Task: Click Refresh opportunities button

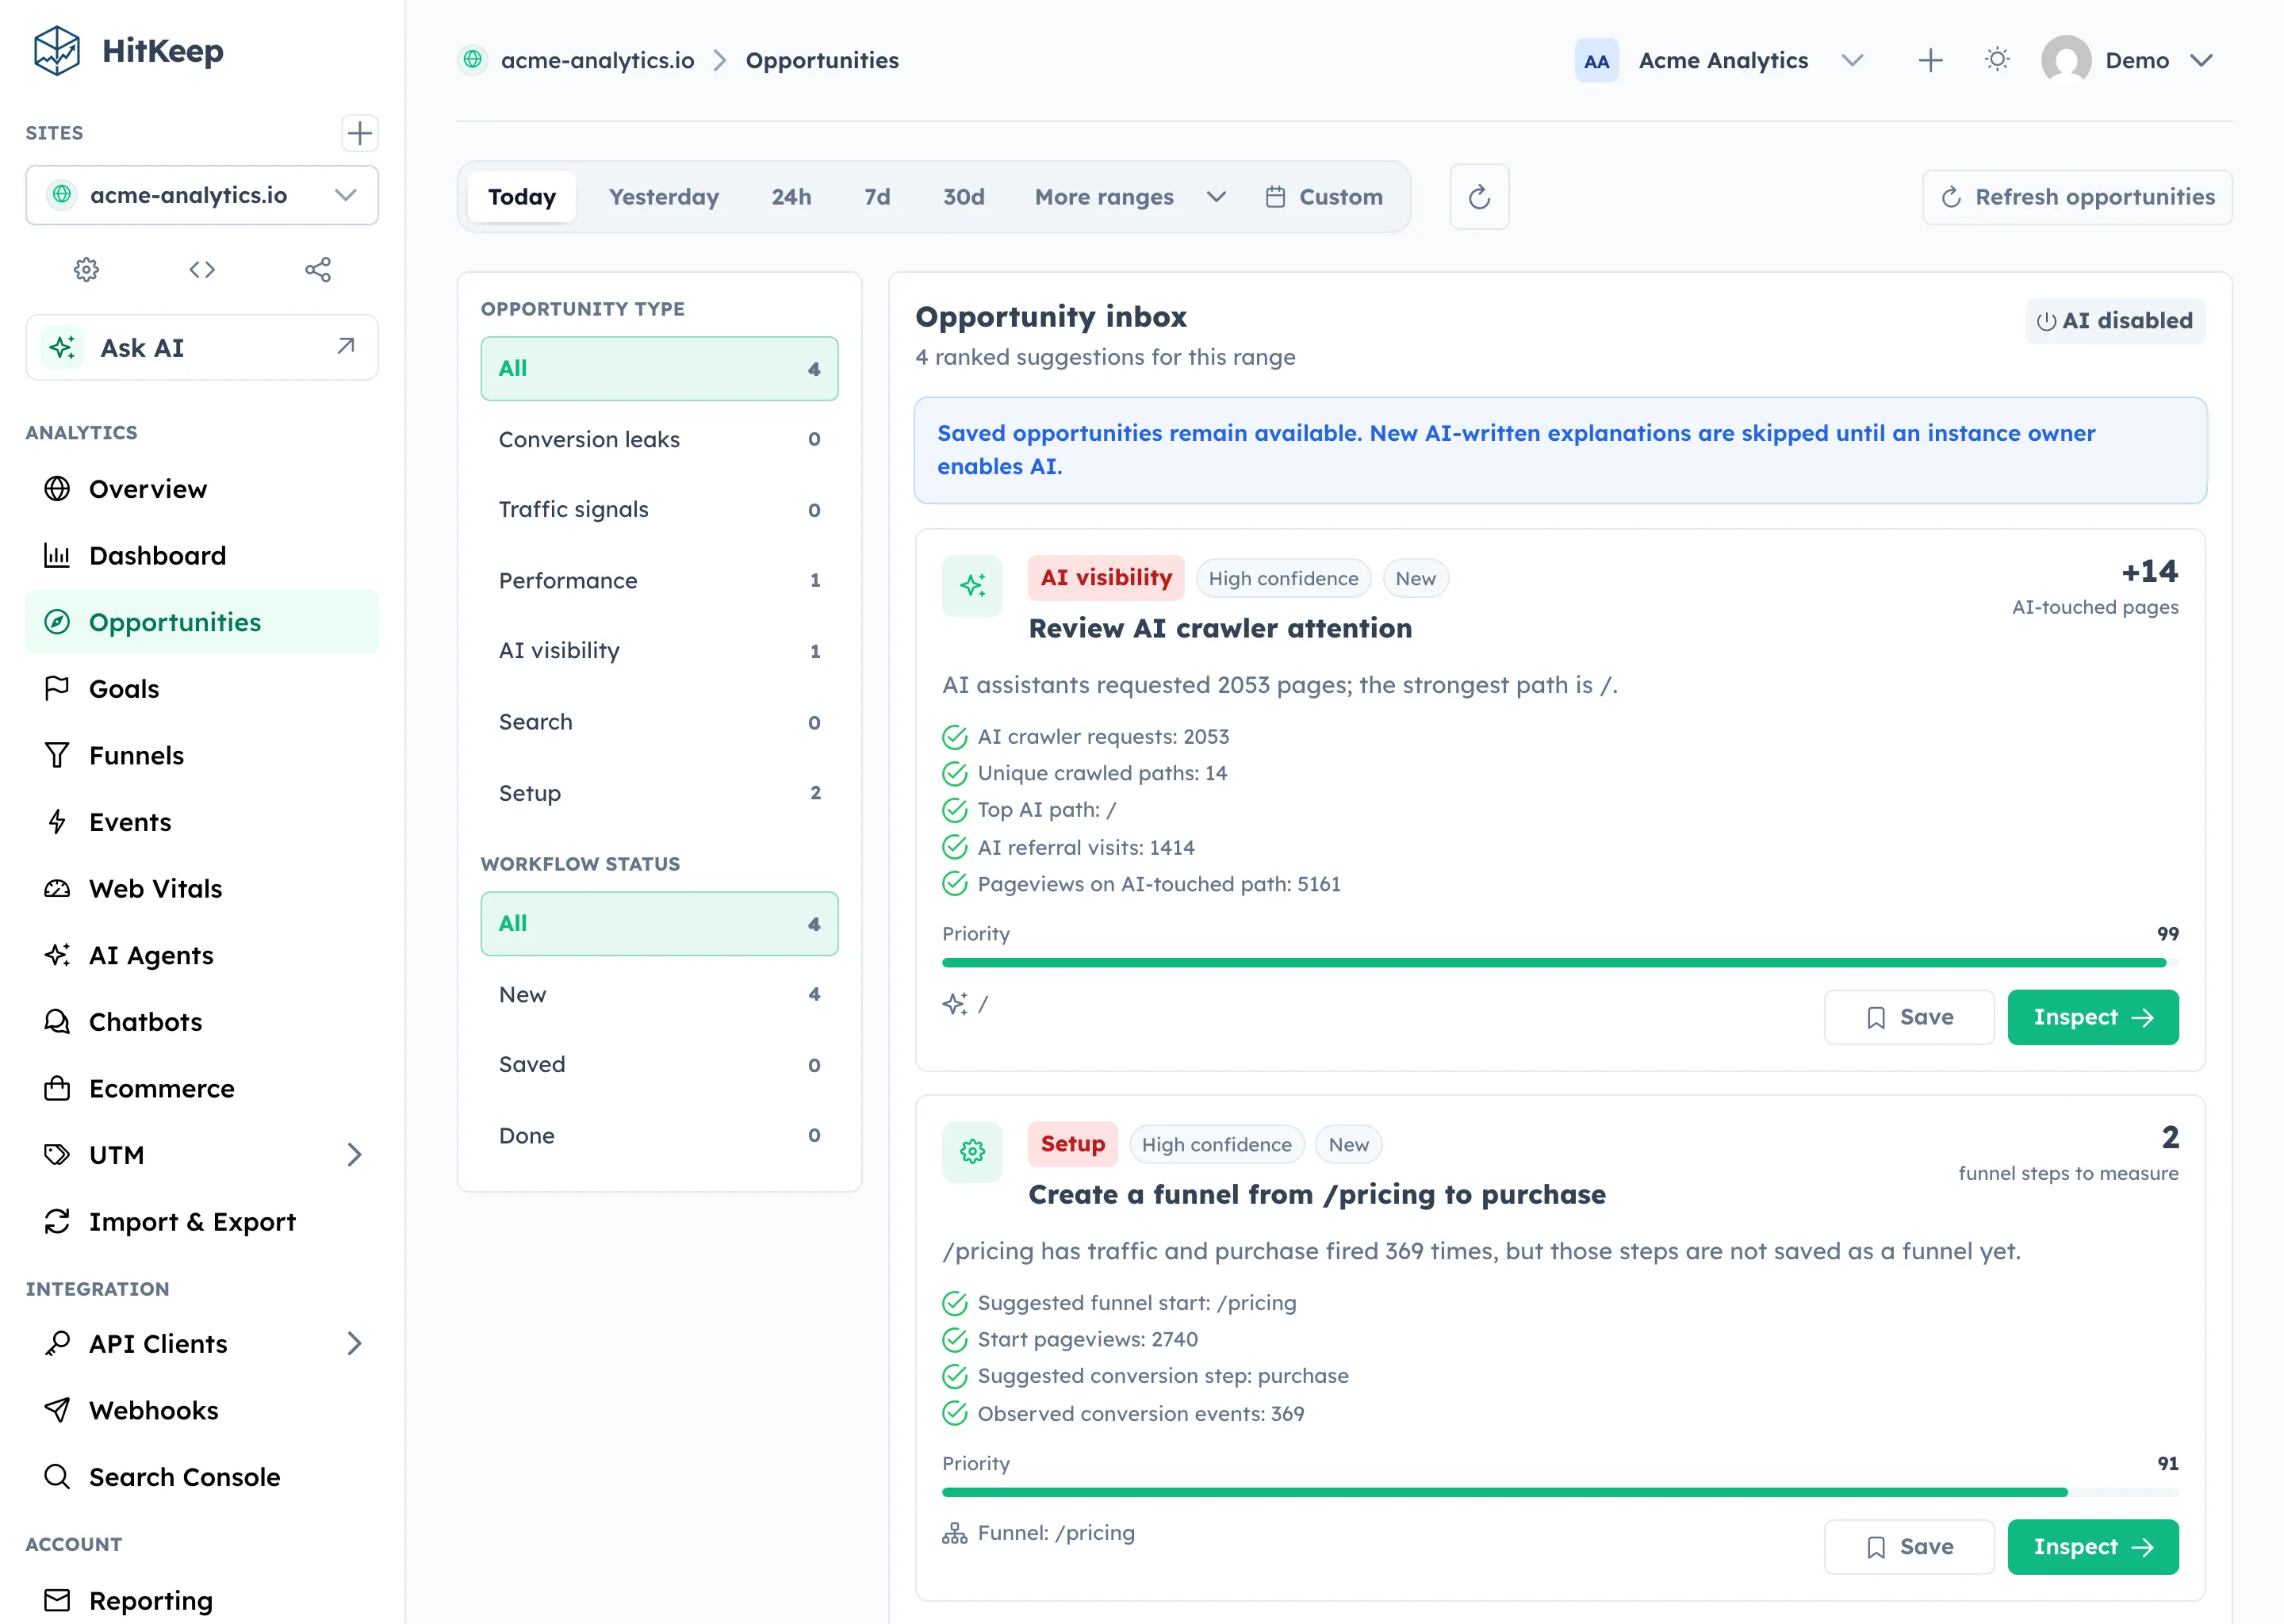Action: tap(2076, 197)
